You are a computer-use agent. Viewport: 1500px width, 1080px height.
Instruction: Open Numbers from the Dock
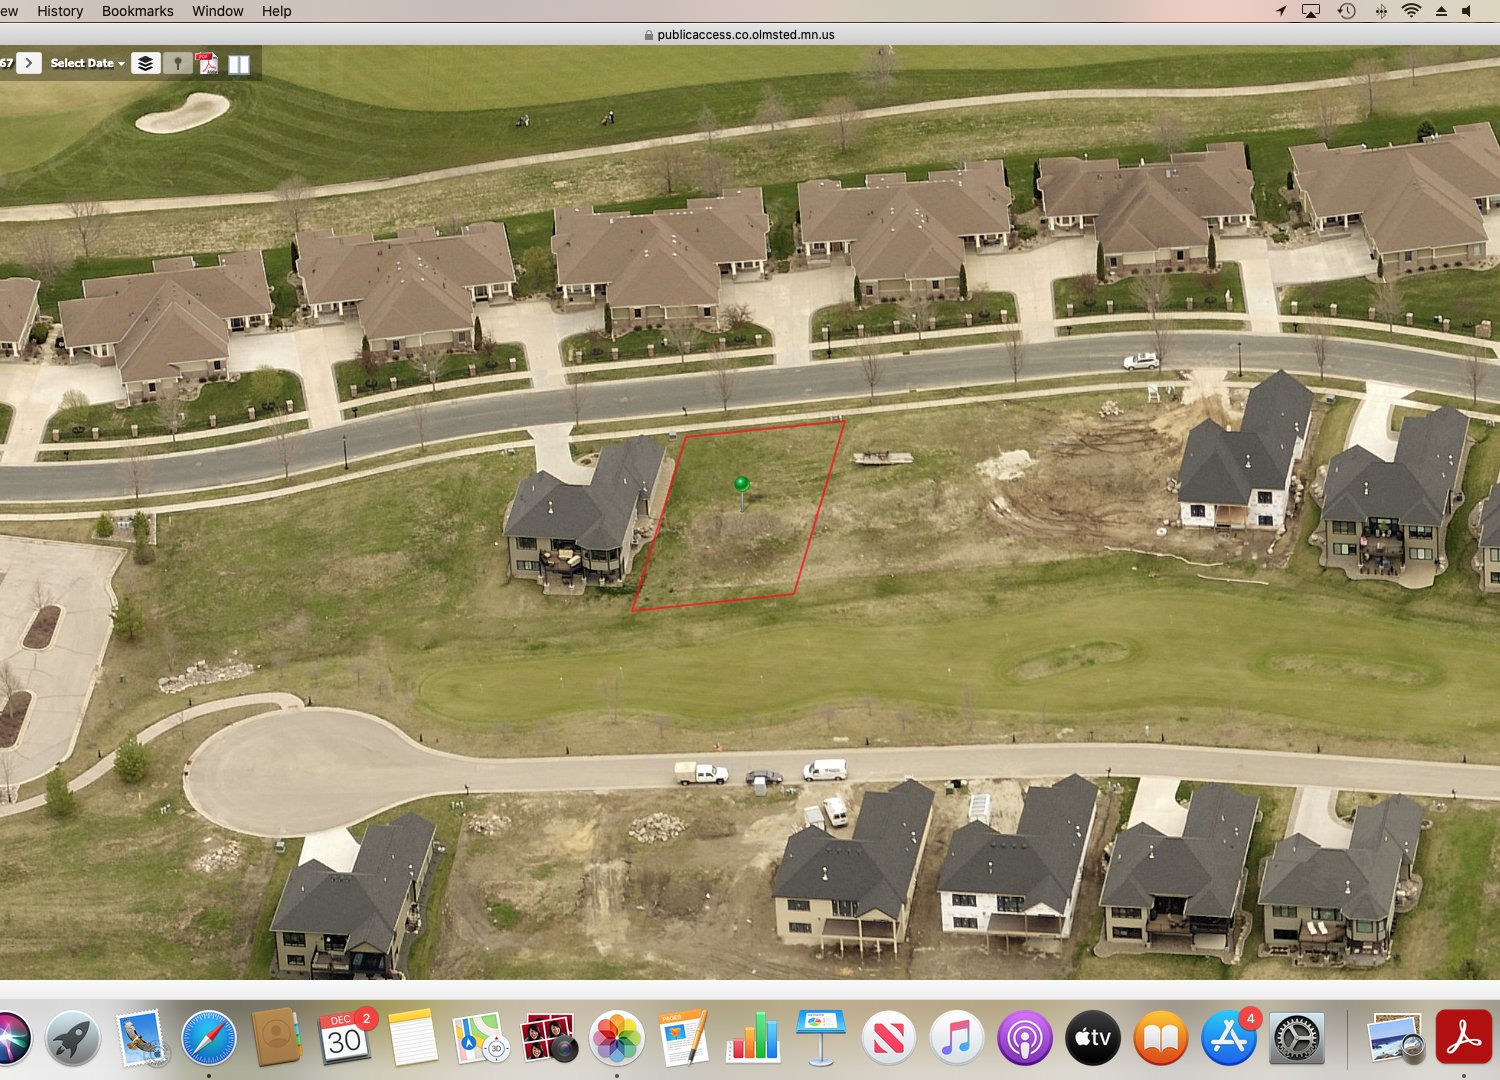coord(753,1038)
